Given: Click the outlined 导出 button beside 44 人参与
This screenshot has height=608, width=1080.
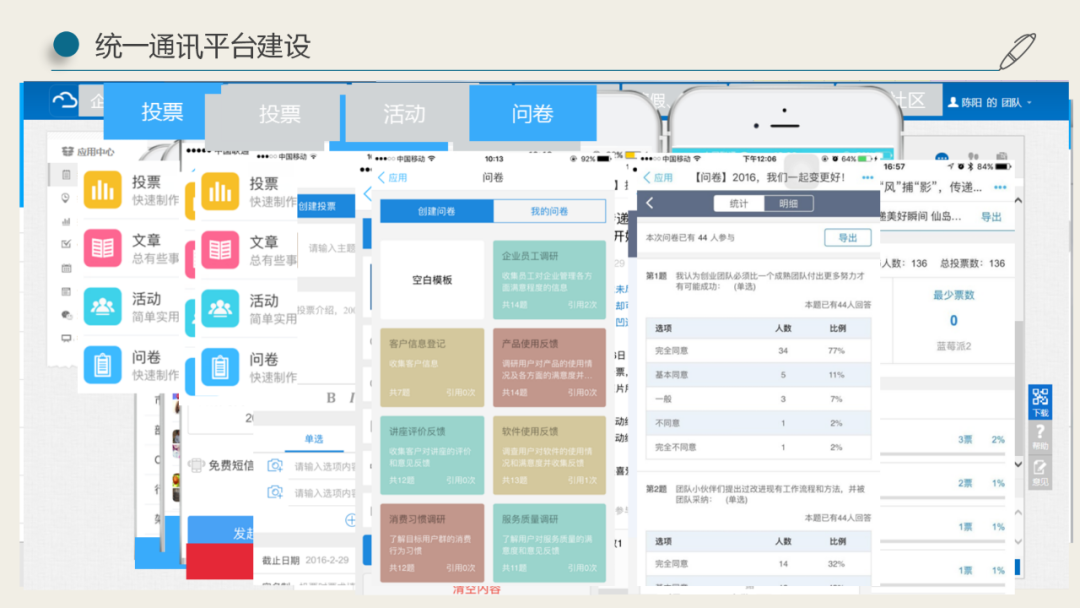Looking at the screenshot, I should point(847,238).
